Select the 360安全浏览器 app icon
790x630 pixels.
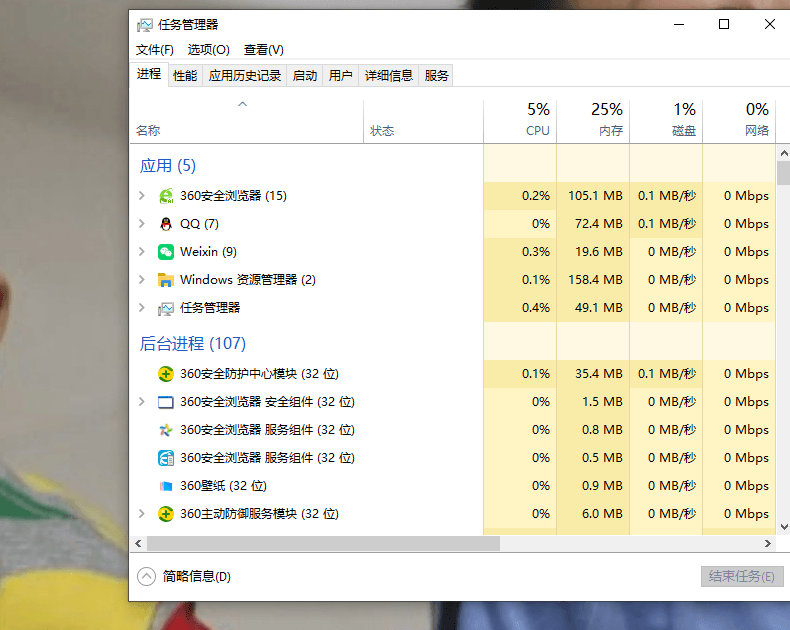click(166, 196)
